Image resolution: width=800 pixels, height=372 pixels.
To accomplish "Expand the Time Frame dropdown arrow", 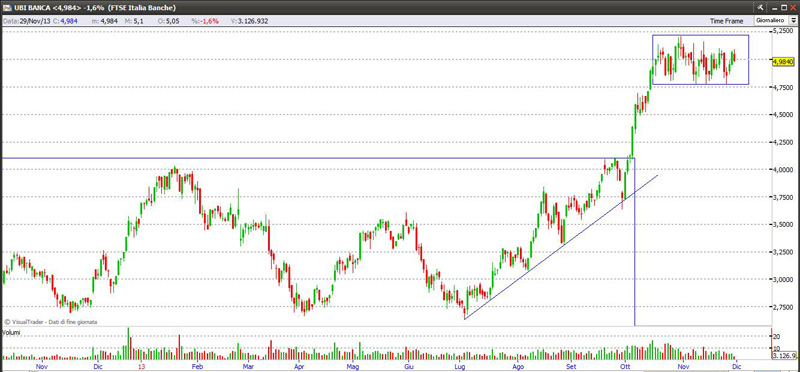I will pos(793,21).
